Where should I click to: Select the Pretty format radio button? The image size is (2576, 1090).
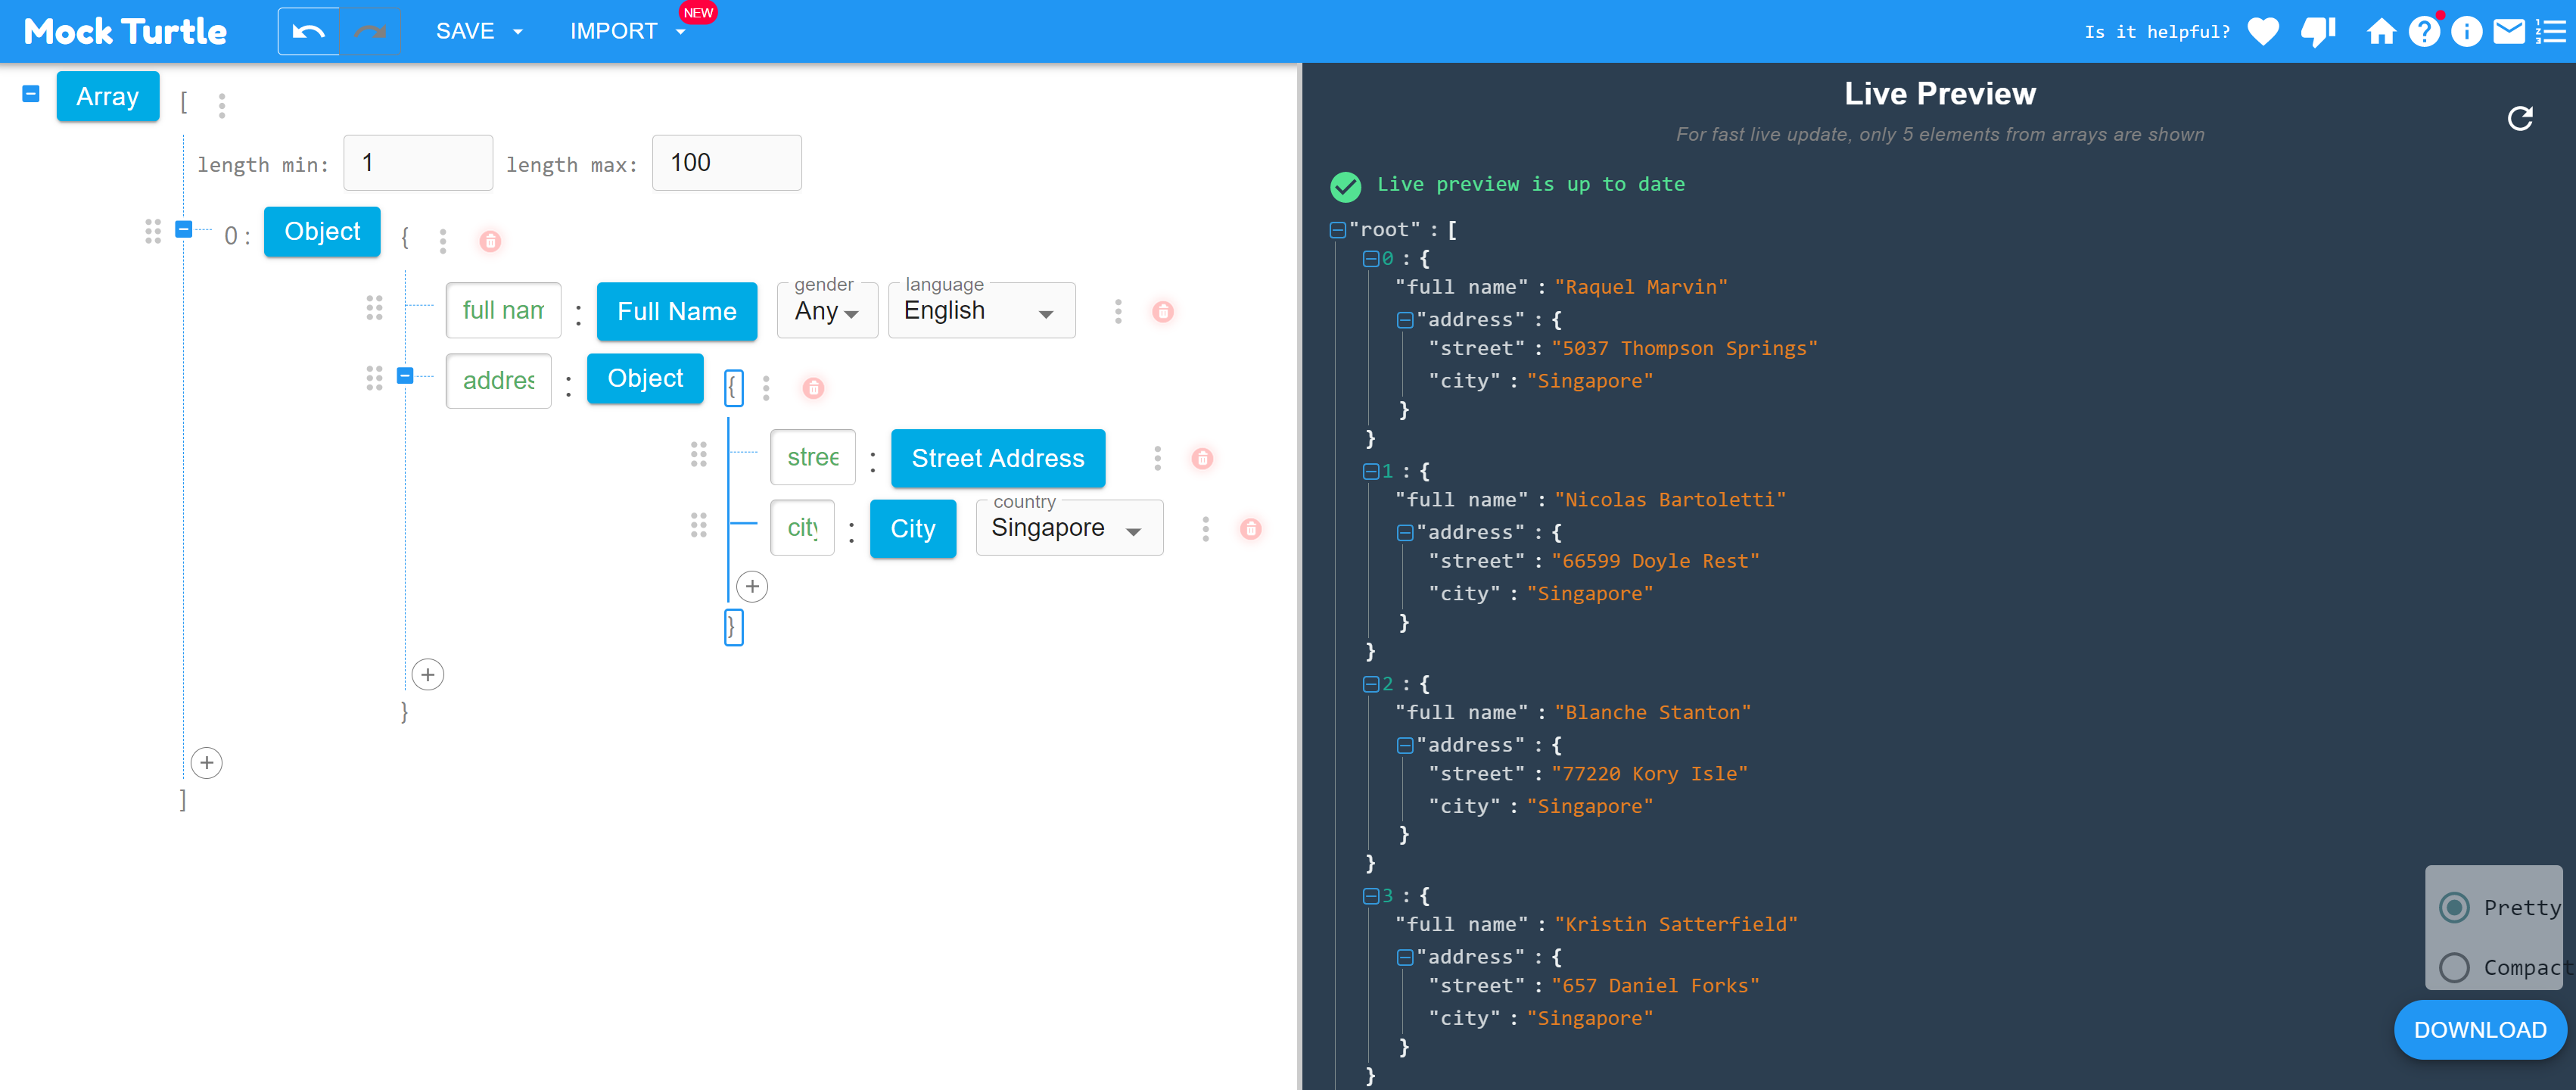2454,907
